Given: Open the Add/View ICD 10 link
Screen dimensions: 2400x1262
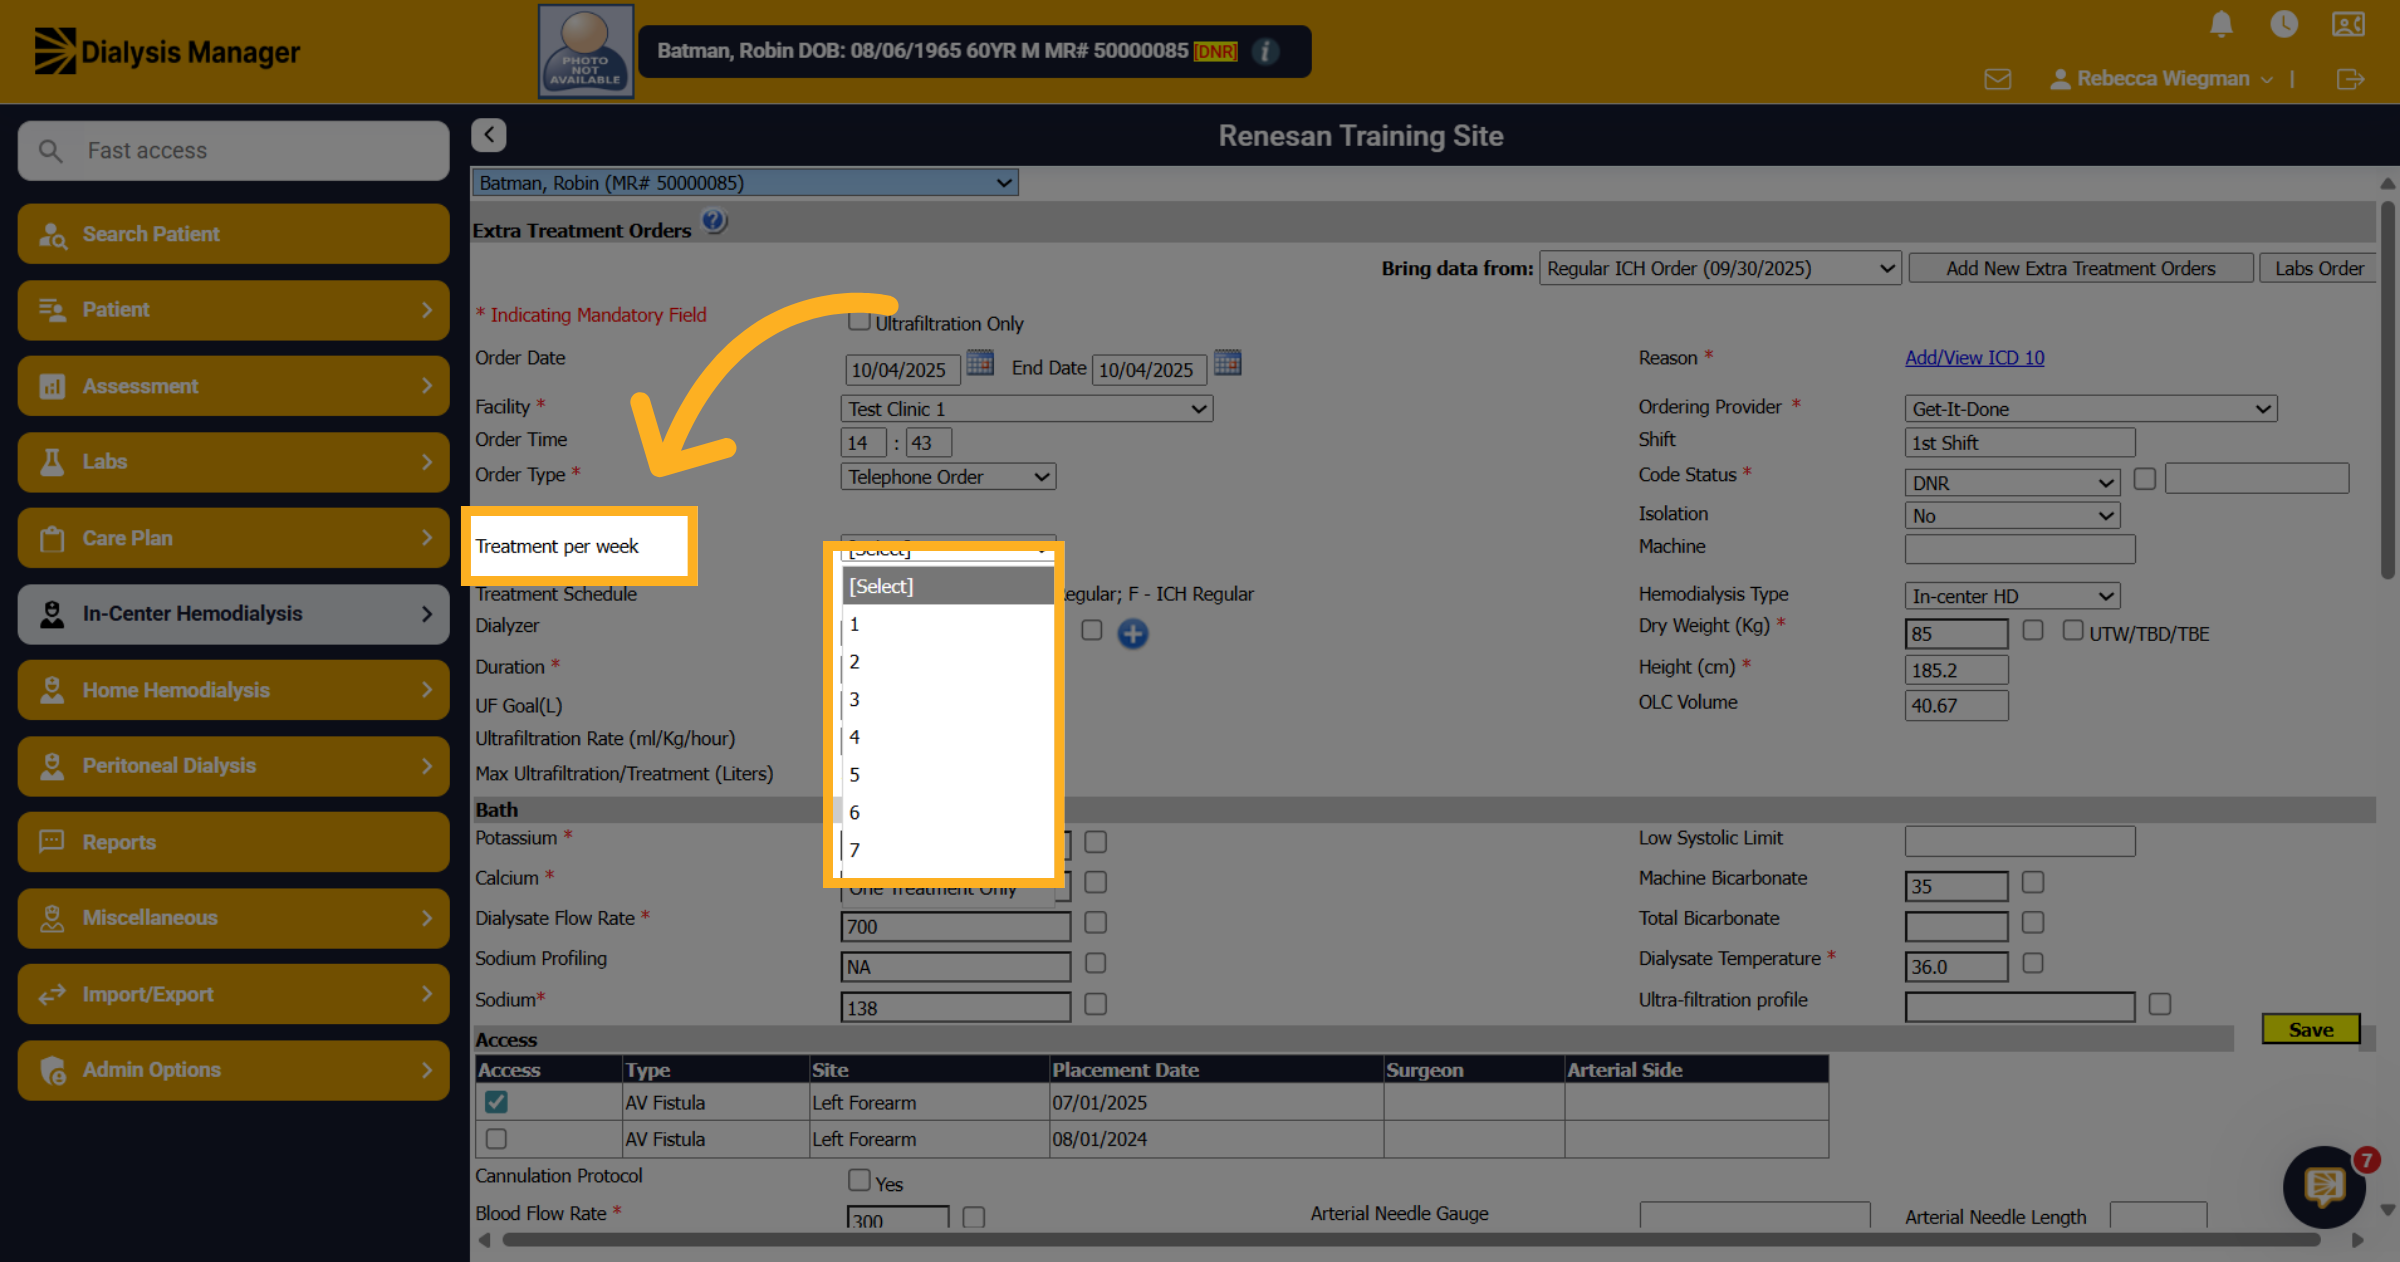Looking at the screenshot, I should click(1974, 357).
